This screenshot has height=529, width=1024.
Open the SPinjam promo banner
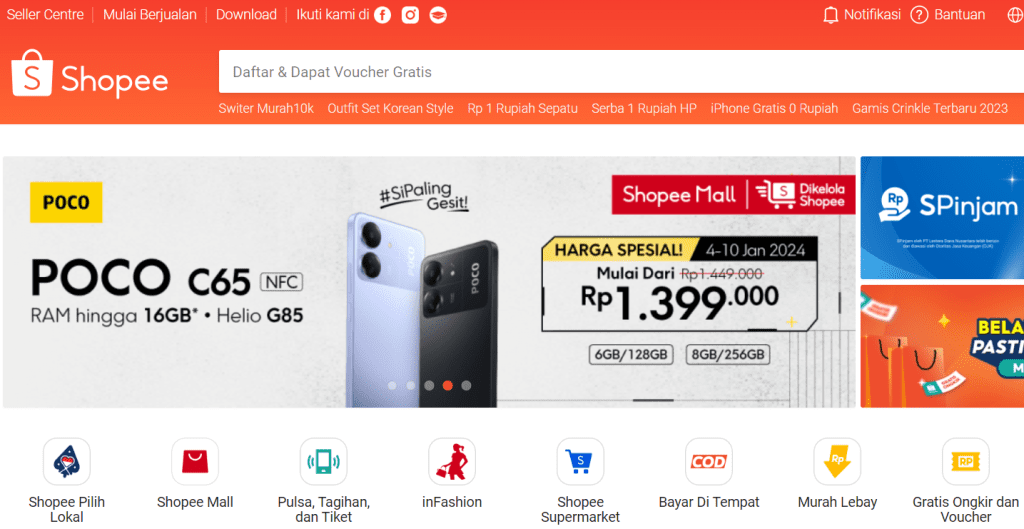pyautogui.click(x=942, y=217)
